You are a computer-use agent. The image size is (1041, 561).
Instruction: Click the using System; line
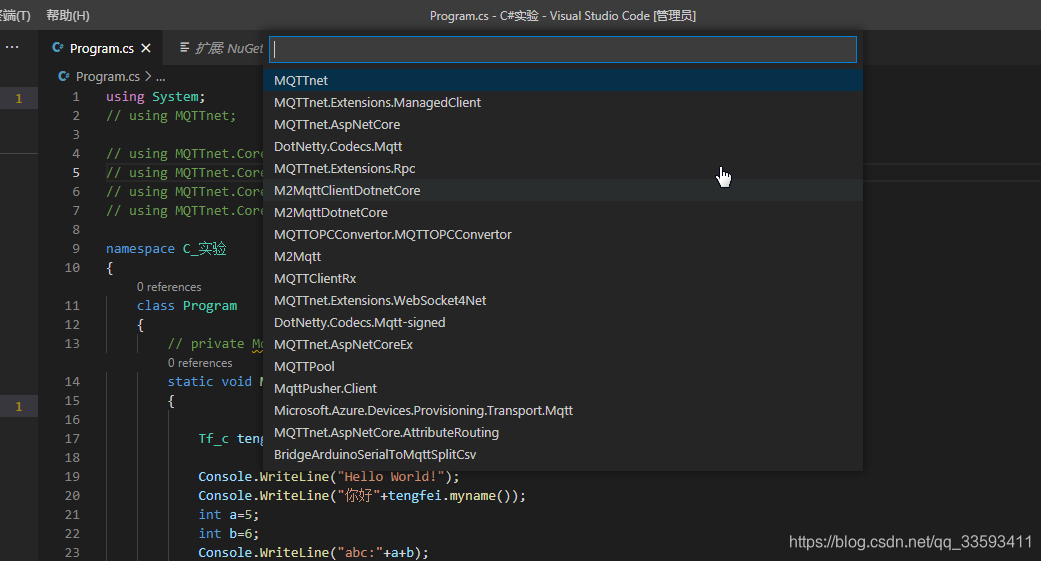[155, 96]
